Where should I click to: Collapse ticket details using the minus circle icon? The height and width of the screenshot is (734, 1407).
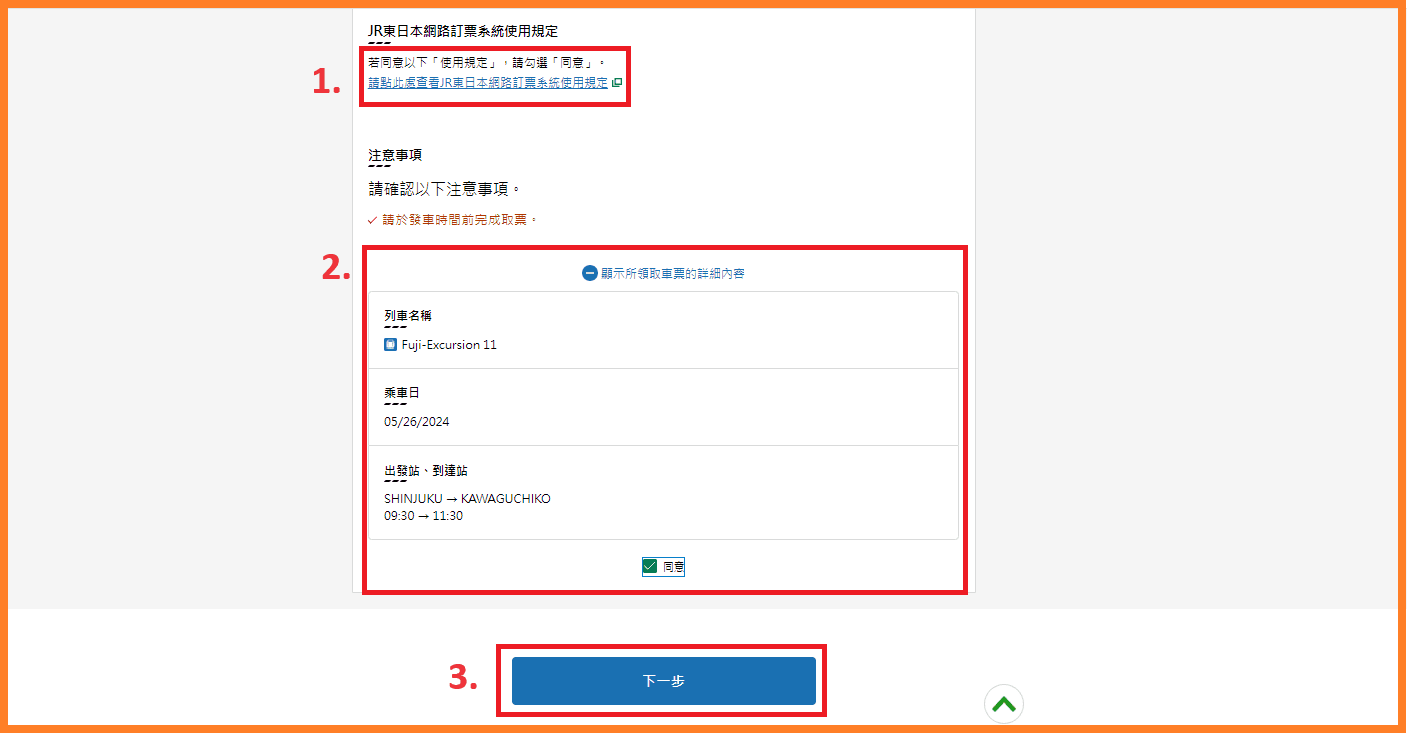pos(590,273)
